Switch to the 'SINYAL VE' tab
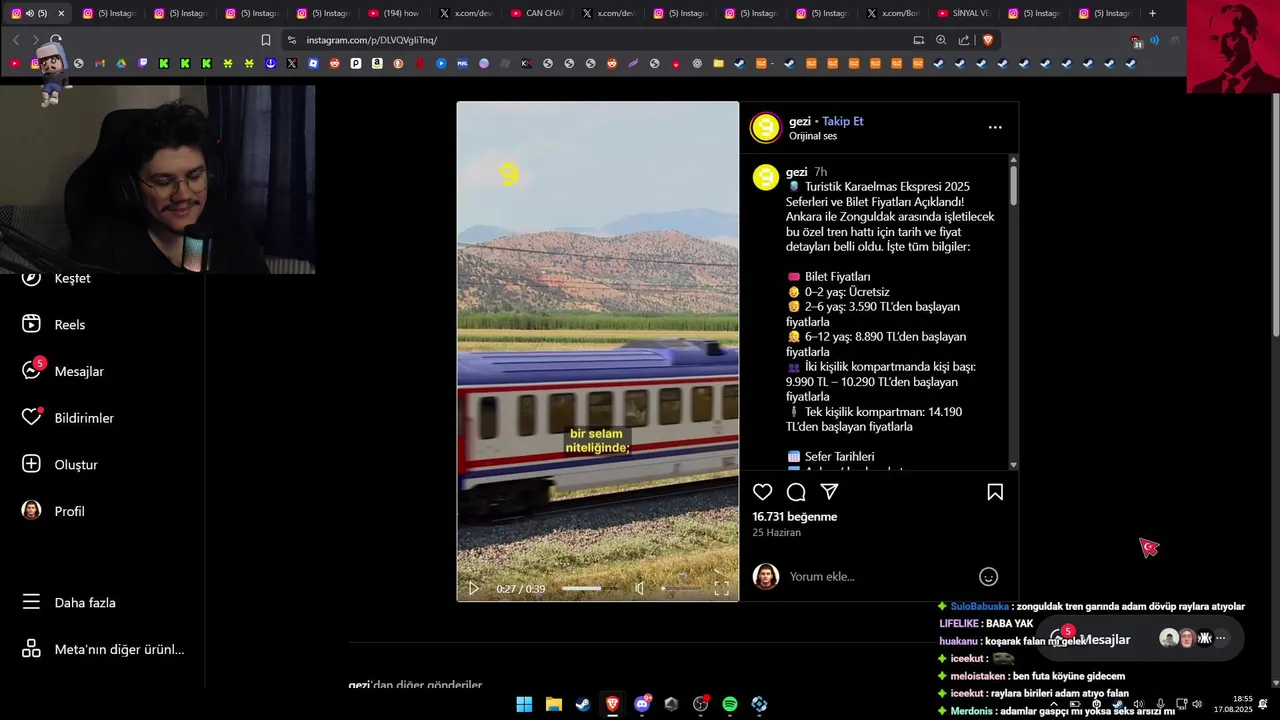Screen dimensions: 1280x720 click(x=964, y=13)
